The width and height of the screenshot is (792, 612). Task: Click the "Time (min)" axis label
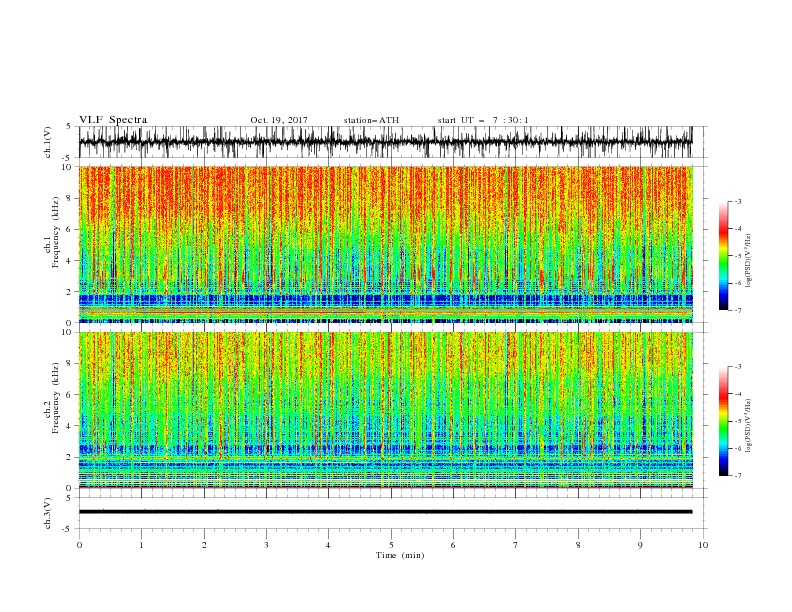[x=400, y=555]
